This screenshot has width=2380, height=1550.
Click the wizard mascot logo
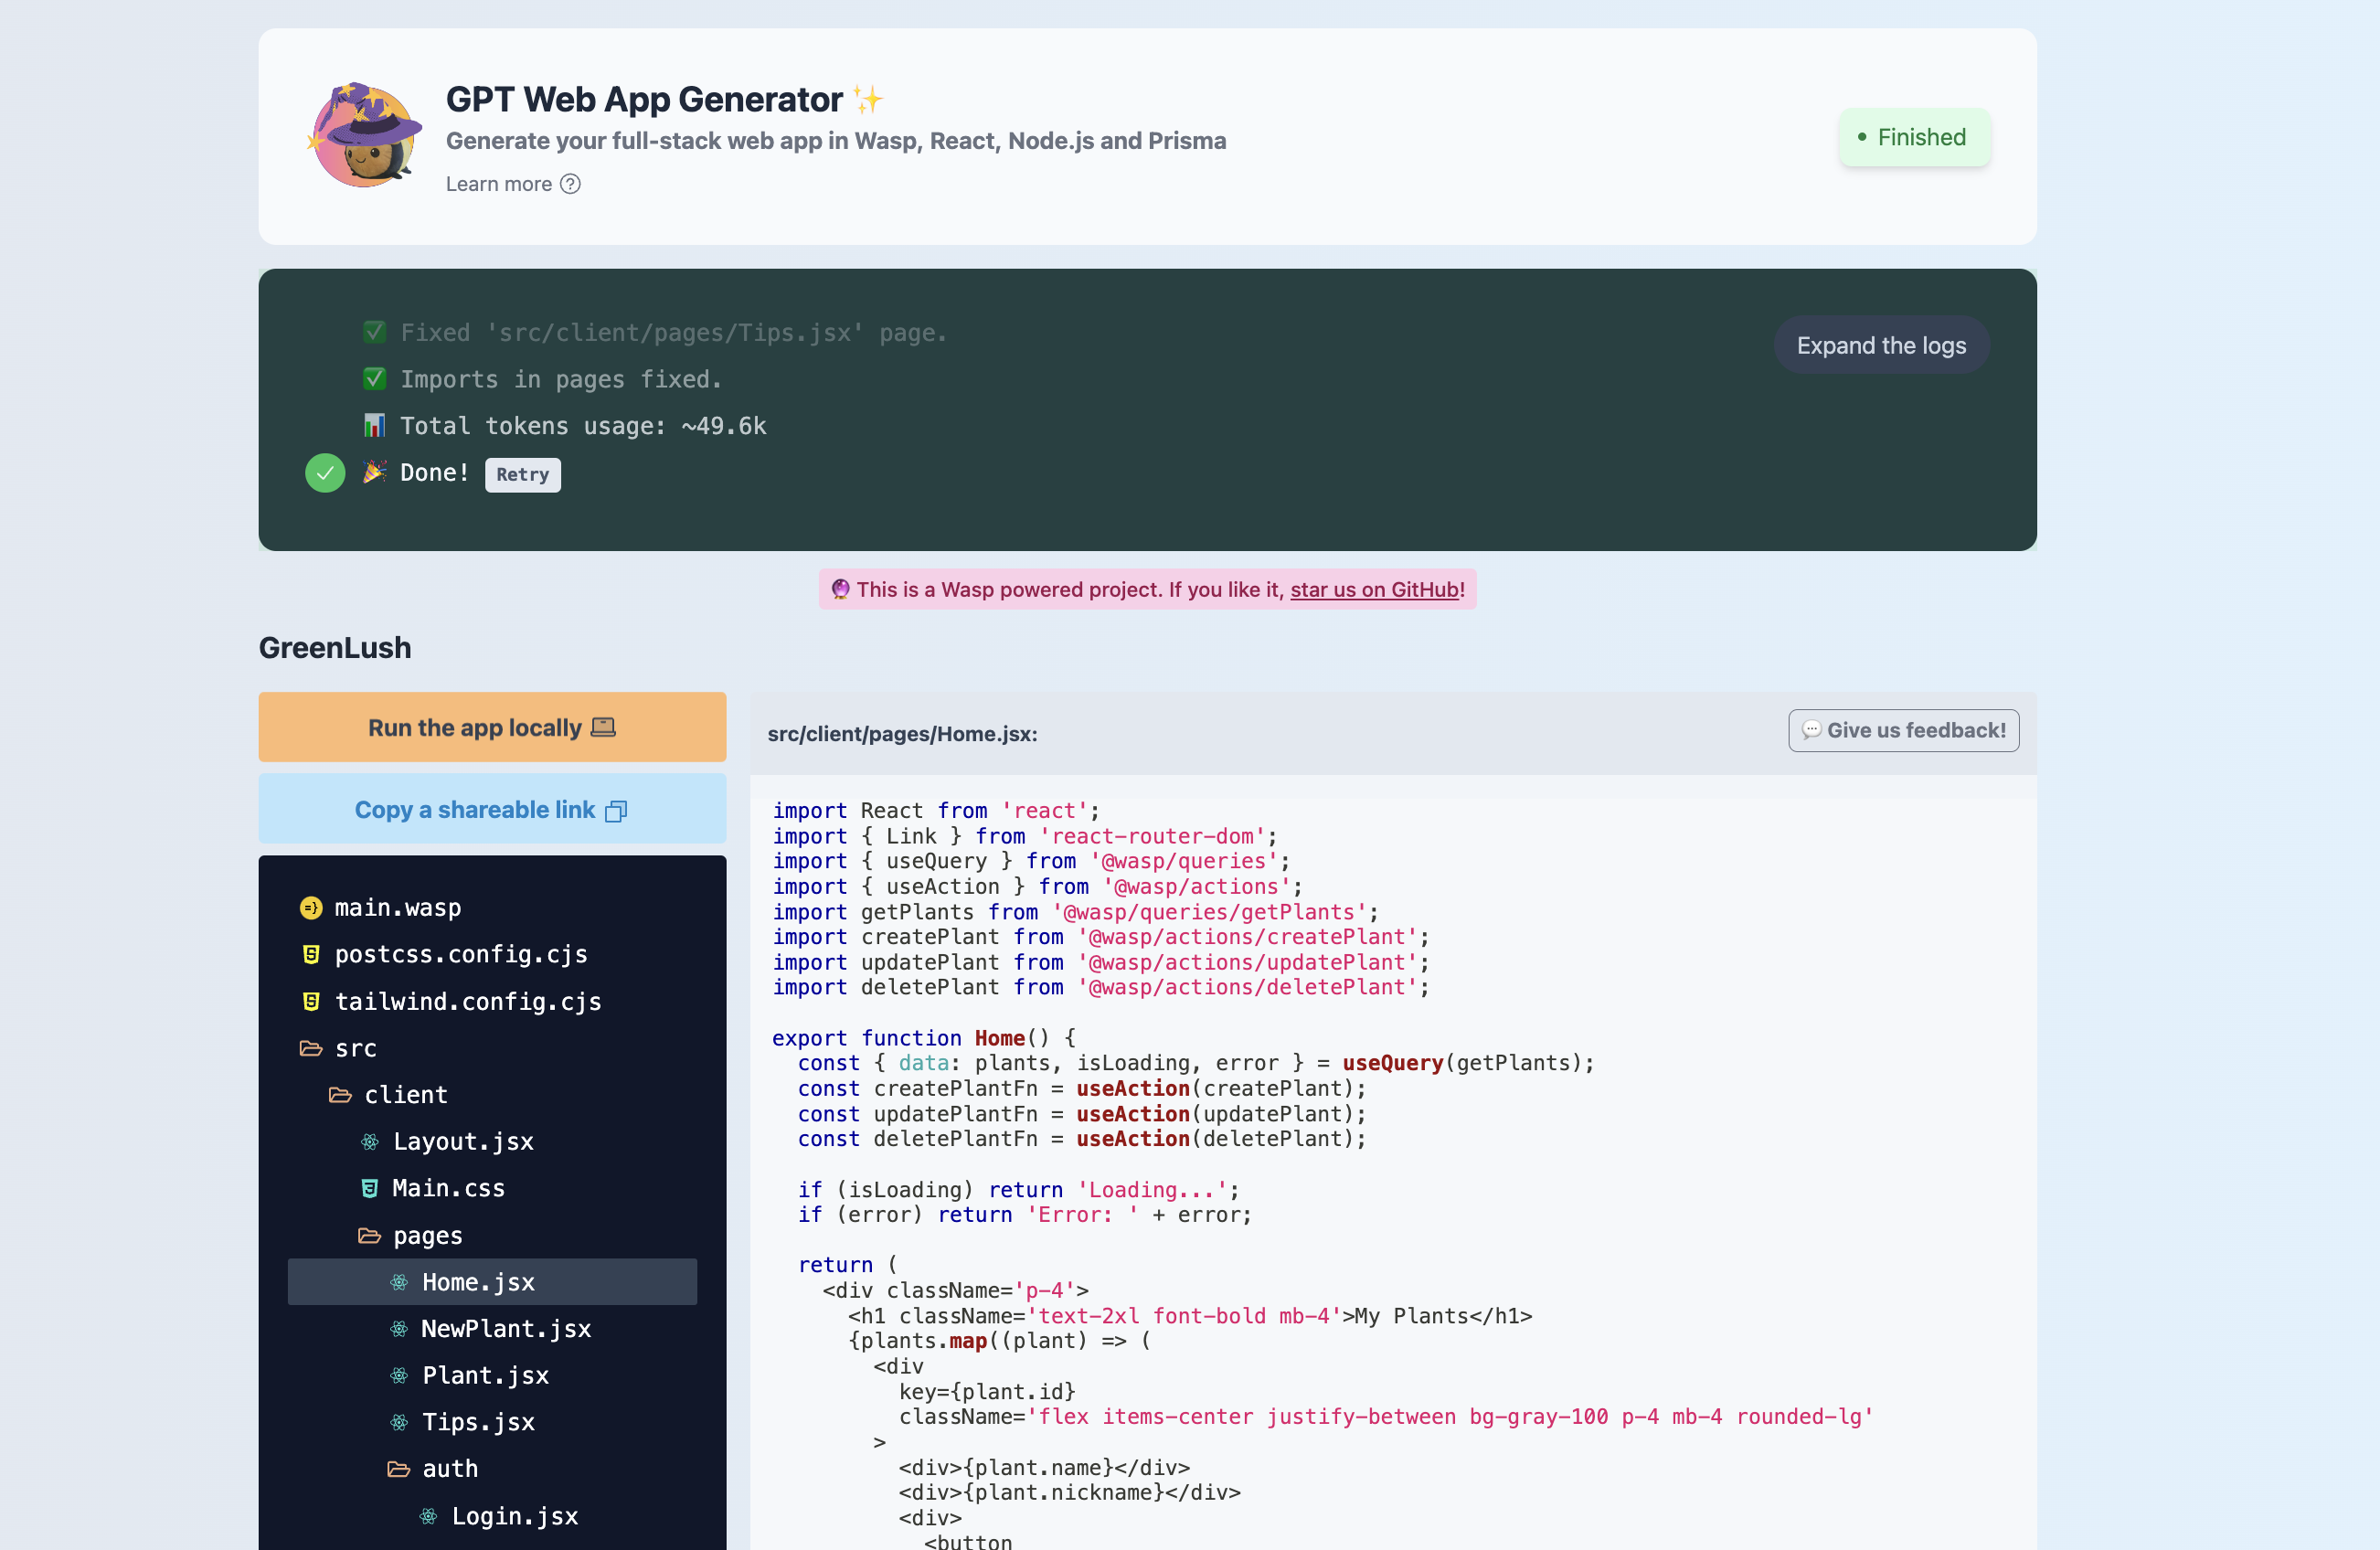(x=364, y=135)
